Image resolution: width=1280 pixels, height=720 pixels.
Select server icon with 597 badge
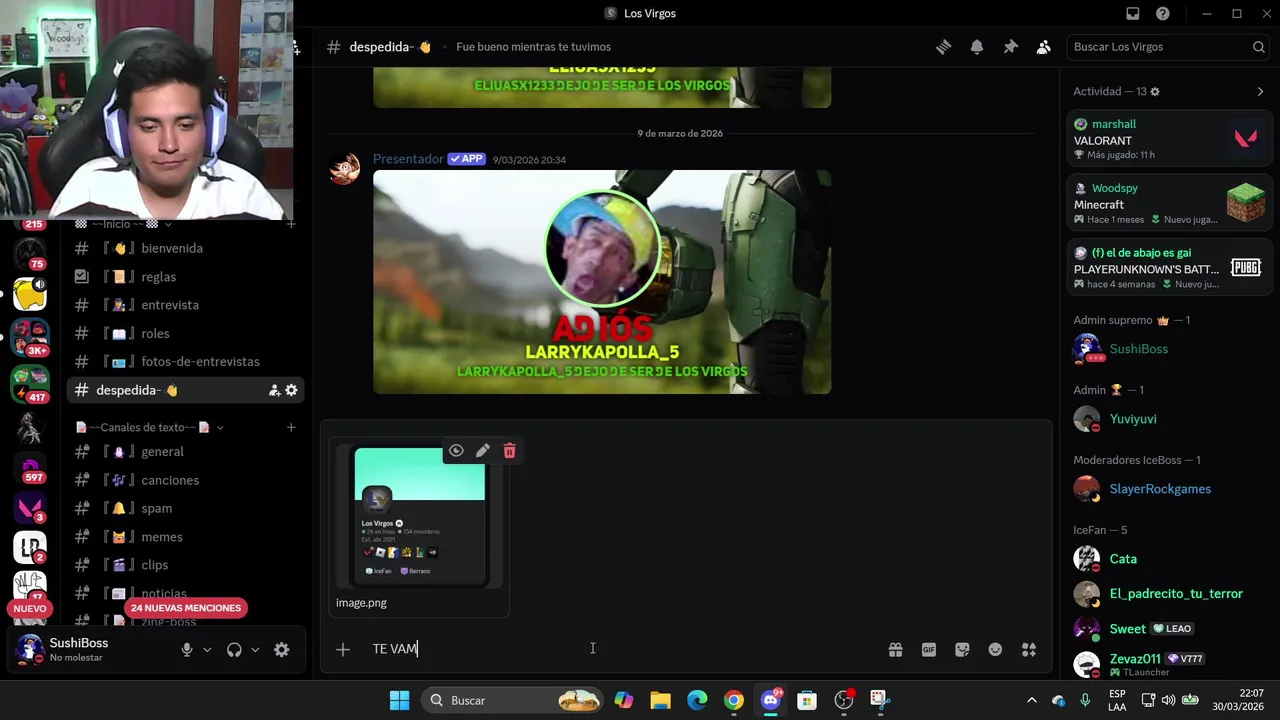tap(30, 469)
